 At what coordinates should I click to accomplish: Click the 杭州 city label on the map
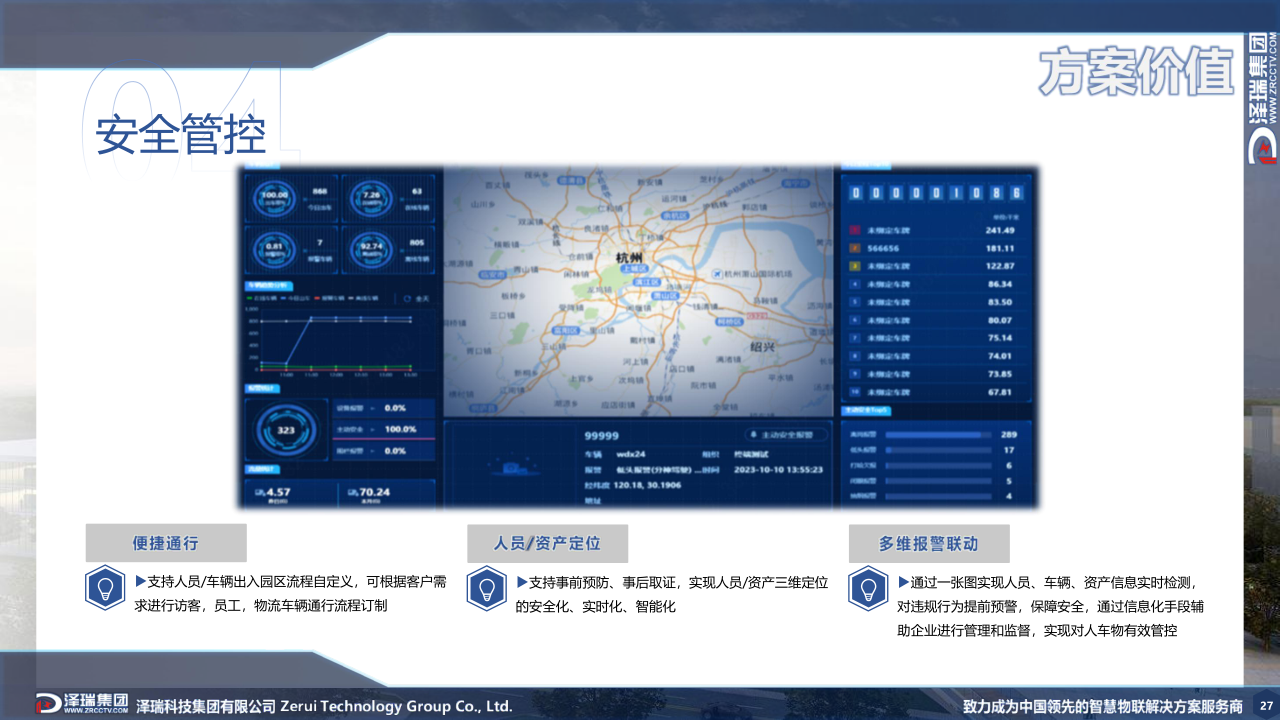(x=629, y=257)
